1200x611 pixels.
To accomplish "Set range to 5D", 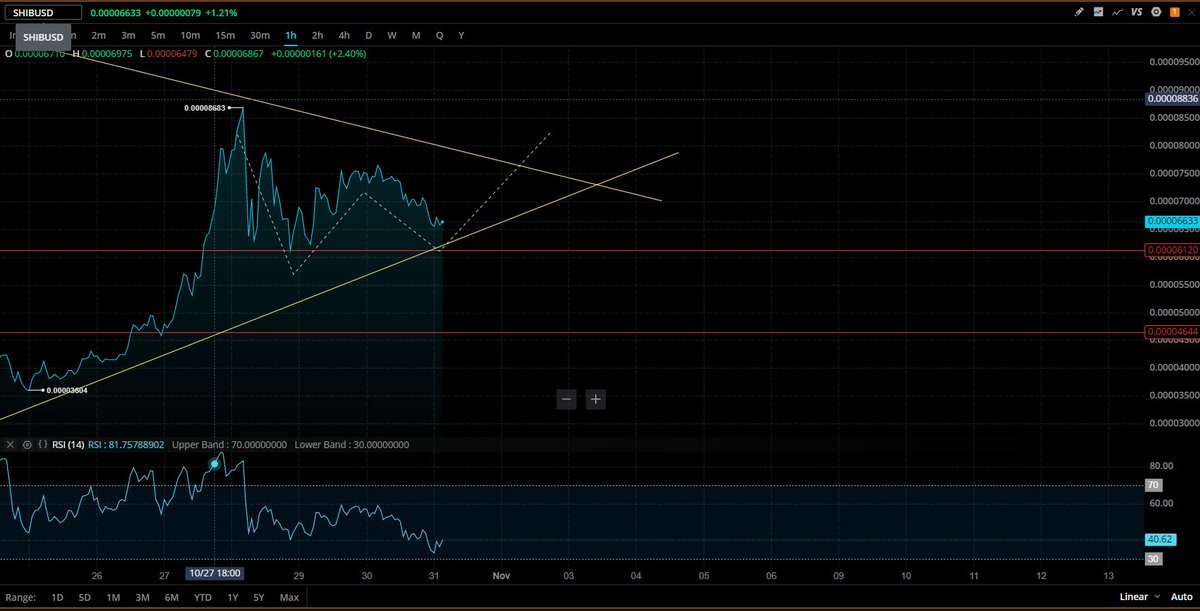I will point(85,597).
